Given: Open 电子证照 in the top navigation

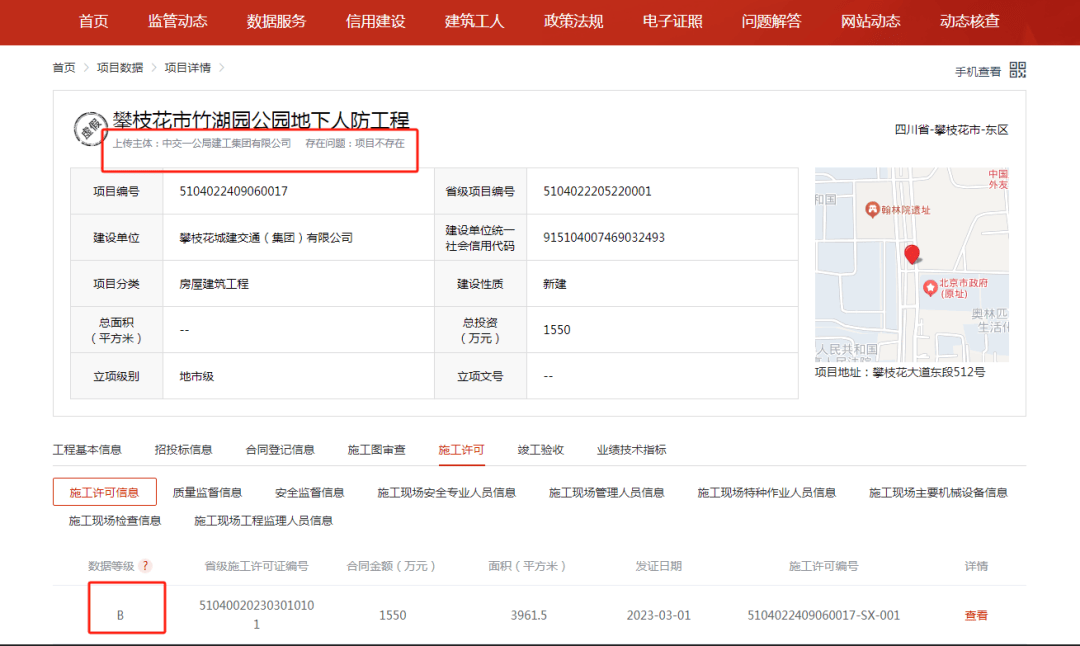Looking at the screenshot, I should pyautogui.click(x=672, y=21).
